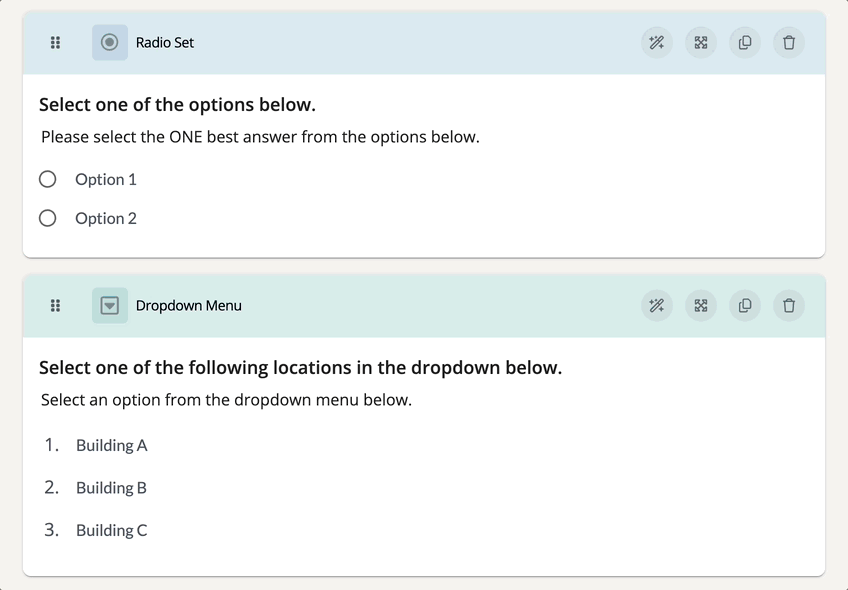
Task: Click the Radio Set drag handle
Action: point(55,43)
